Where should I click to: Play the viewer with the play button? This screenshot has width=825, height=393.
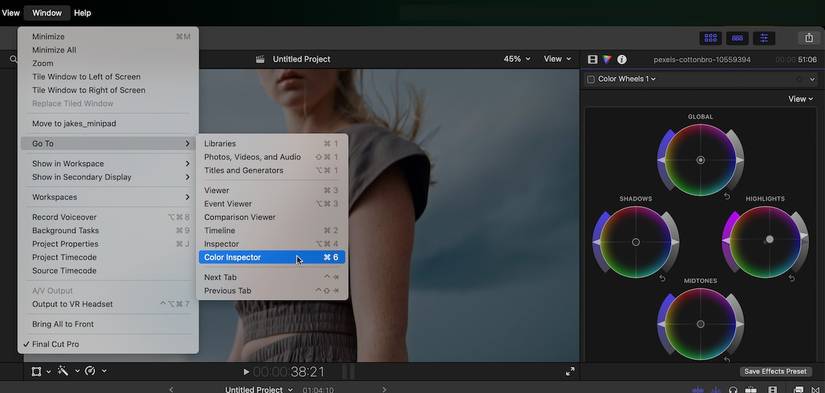(x=246, y=372)
